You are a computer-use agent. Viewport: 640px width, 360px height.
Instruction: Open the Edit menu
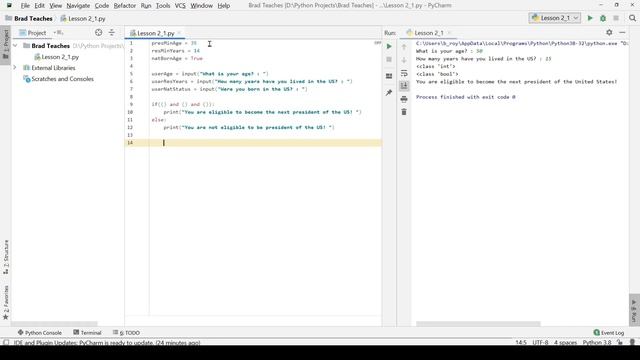pyautogui.click(x=39, y=6)
